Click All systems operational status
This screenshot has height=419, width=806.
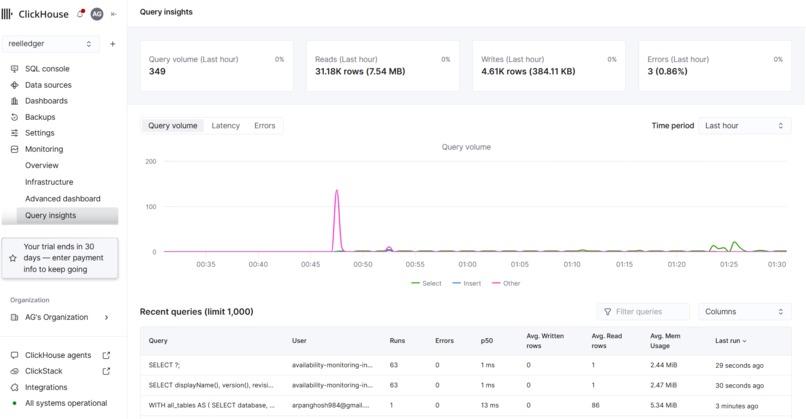click(66, 403)
